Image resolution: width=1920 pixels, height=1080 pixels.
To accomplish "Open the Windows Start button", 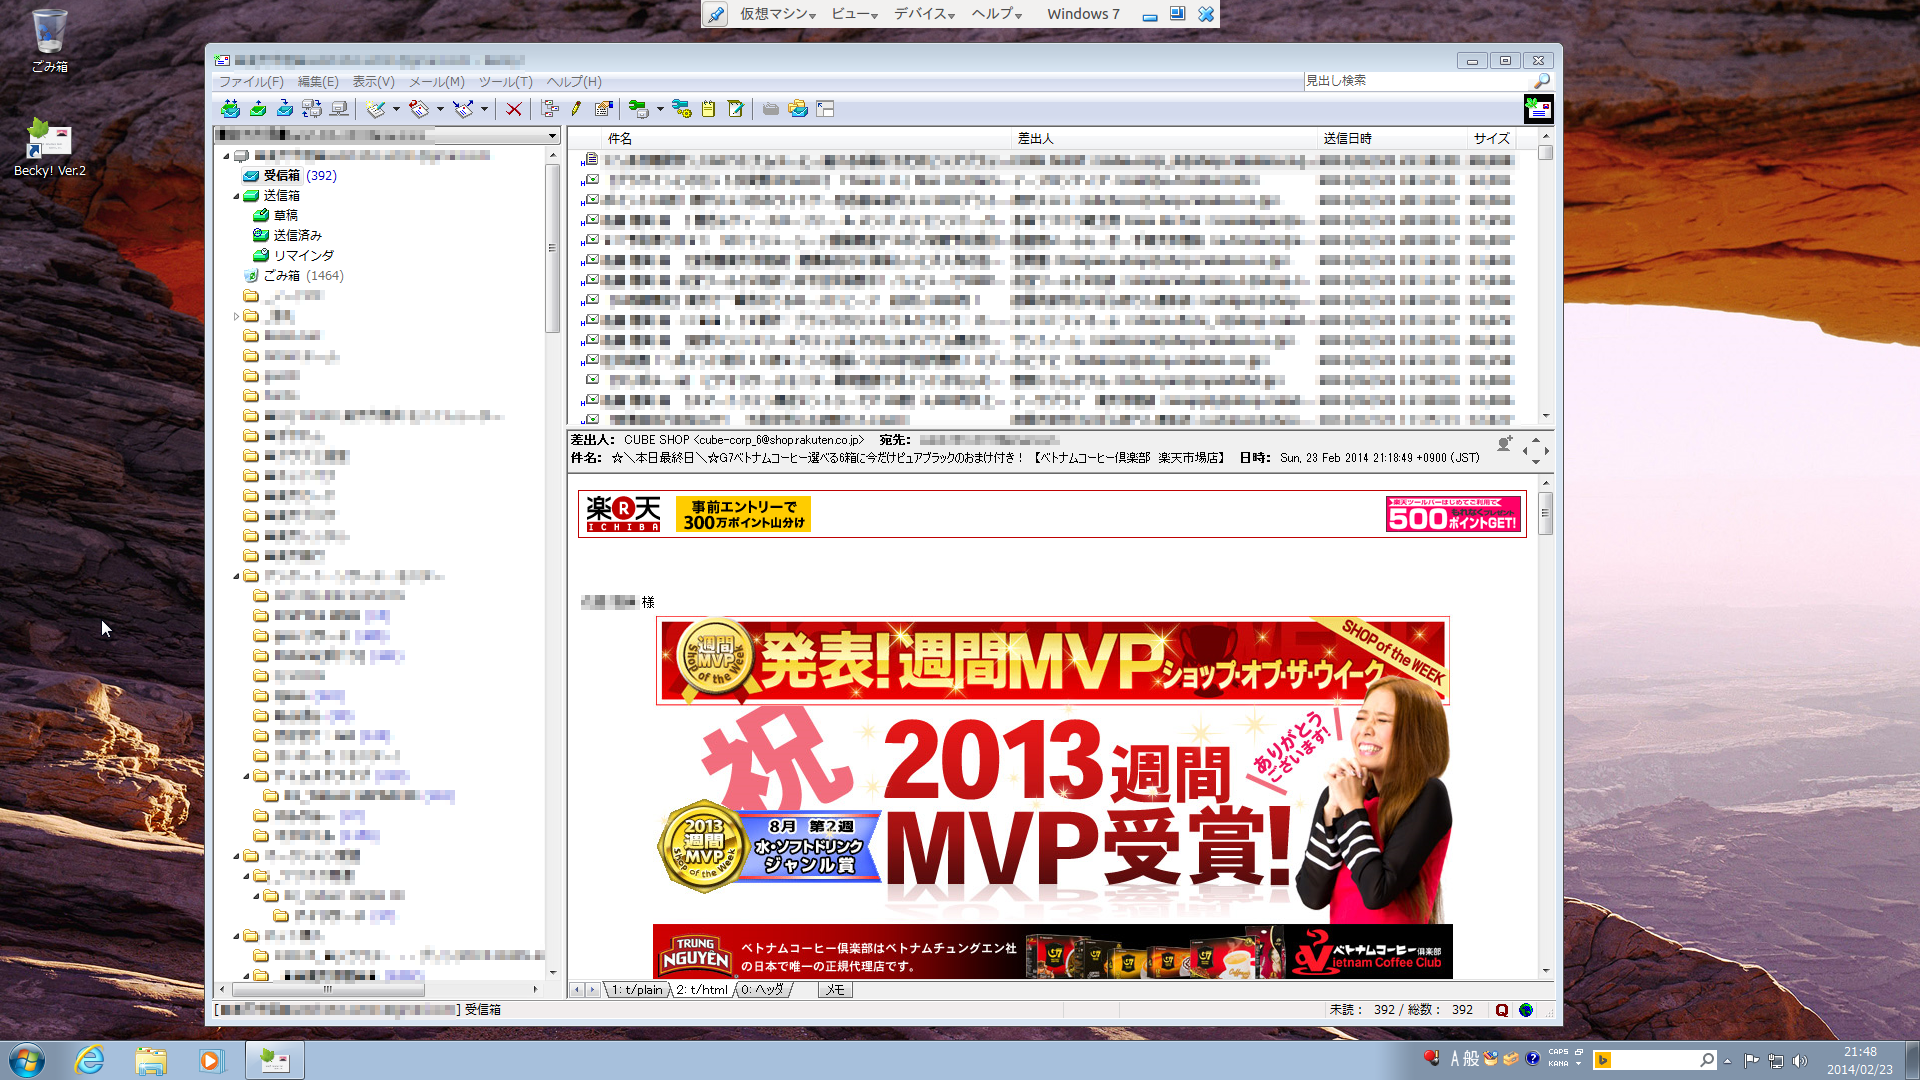I will (27, 1060).
